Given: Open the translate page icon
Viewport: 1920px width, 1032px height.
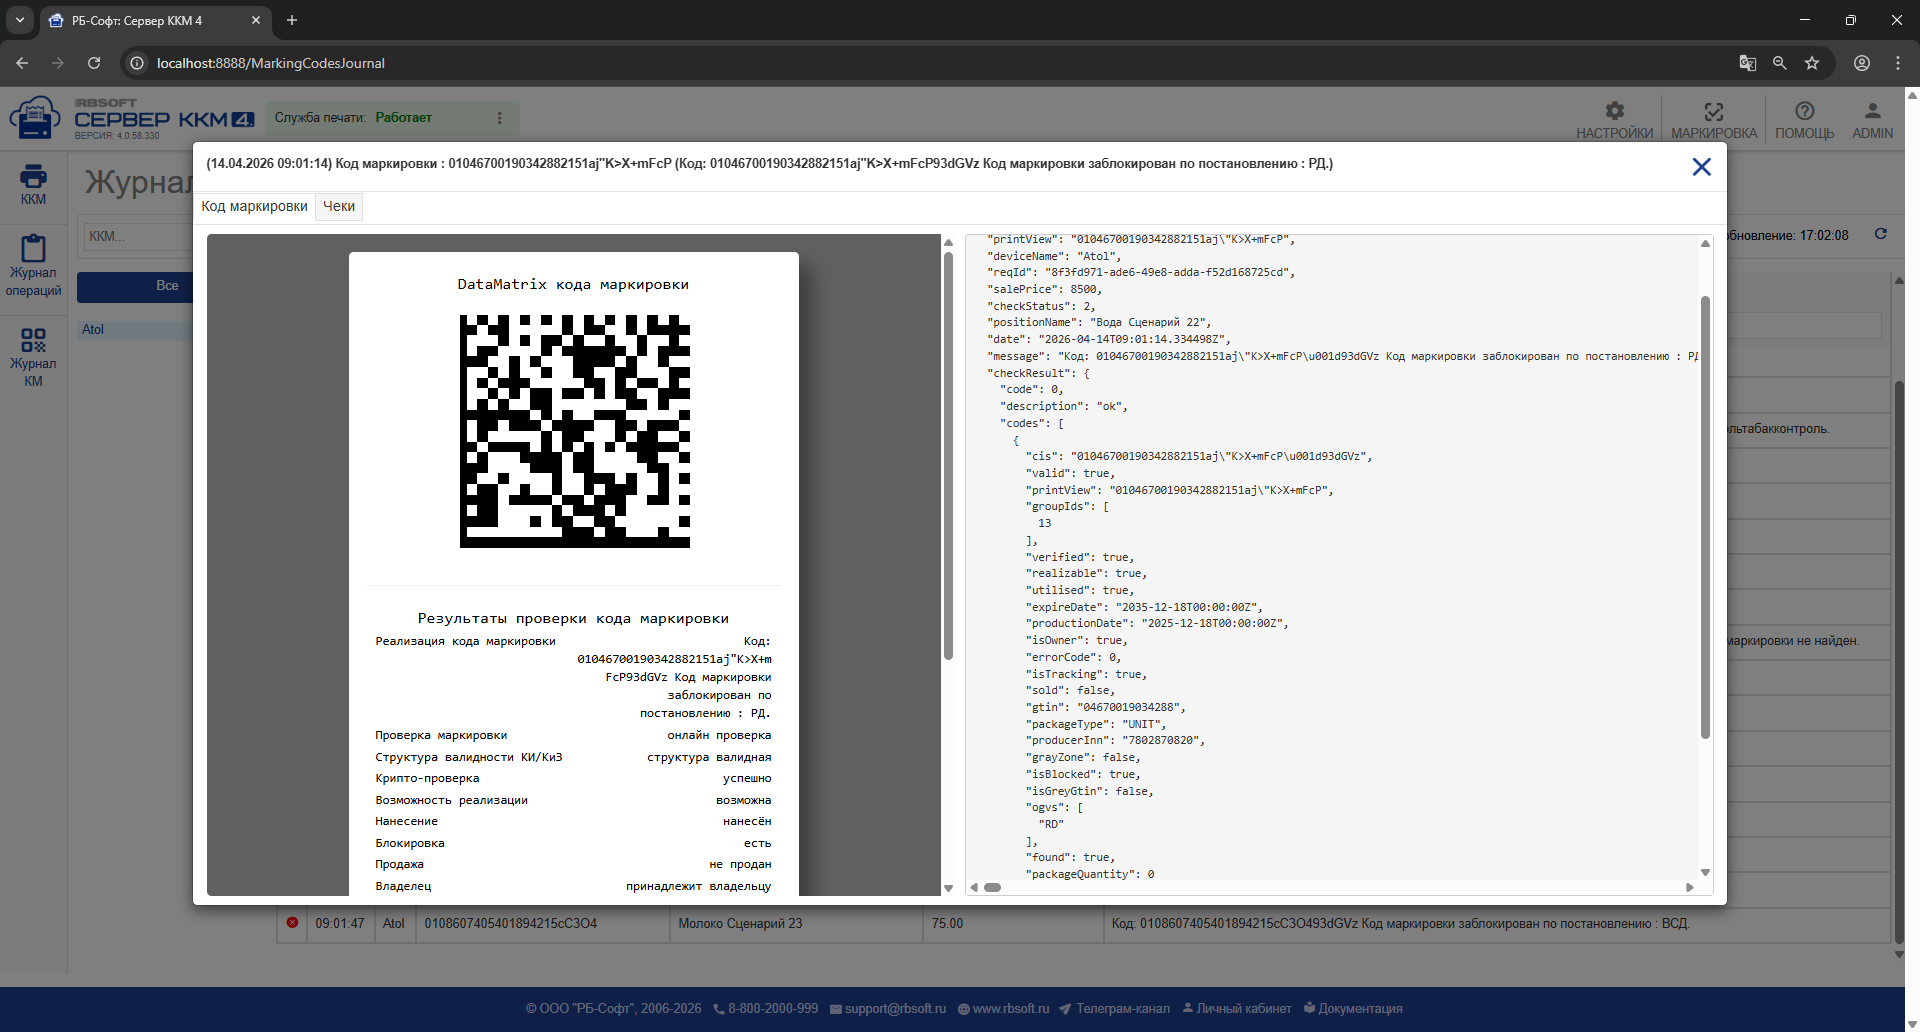Looking at the screenshot, I should click(1747, 63).
